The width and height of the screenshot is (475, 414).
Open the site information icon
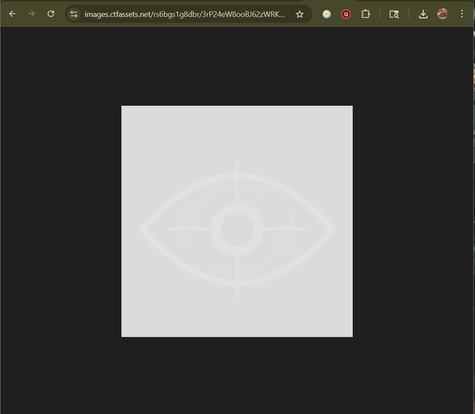[x=74, y=14]
